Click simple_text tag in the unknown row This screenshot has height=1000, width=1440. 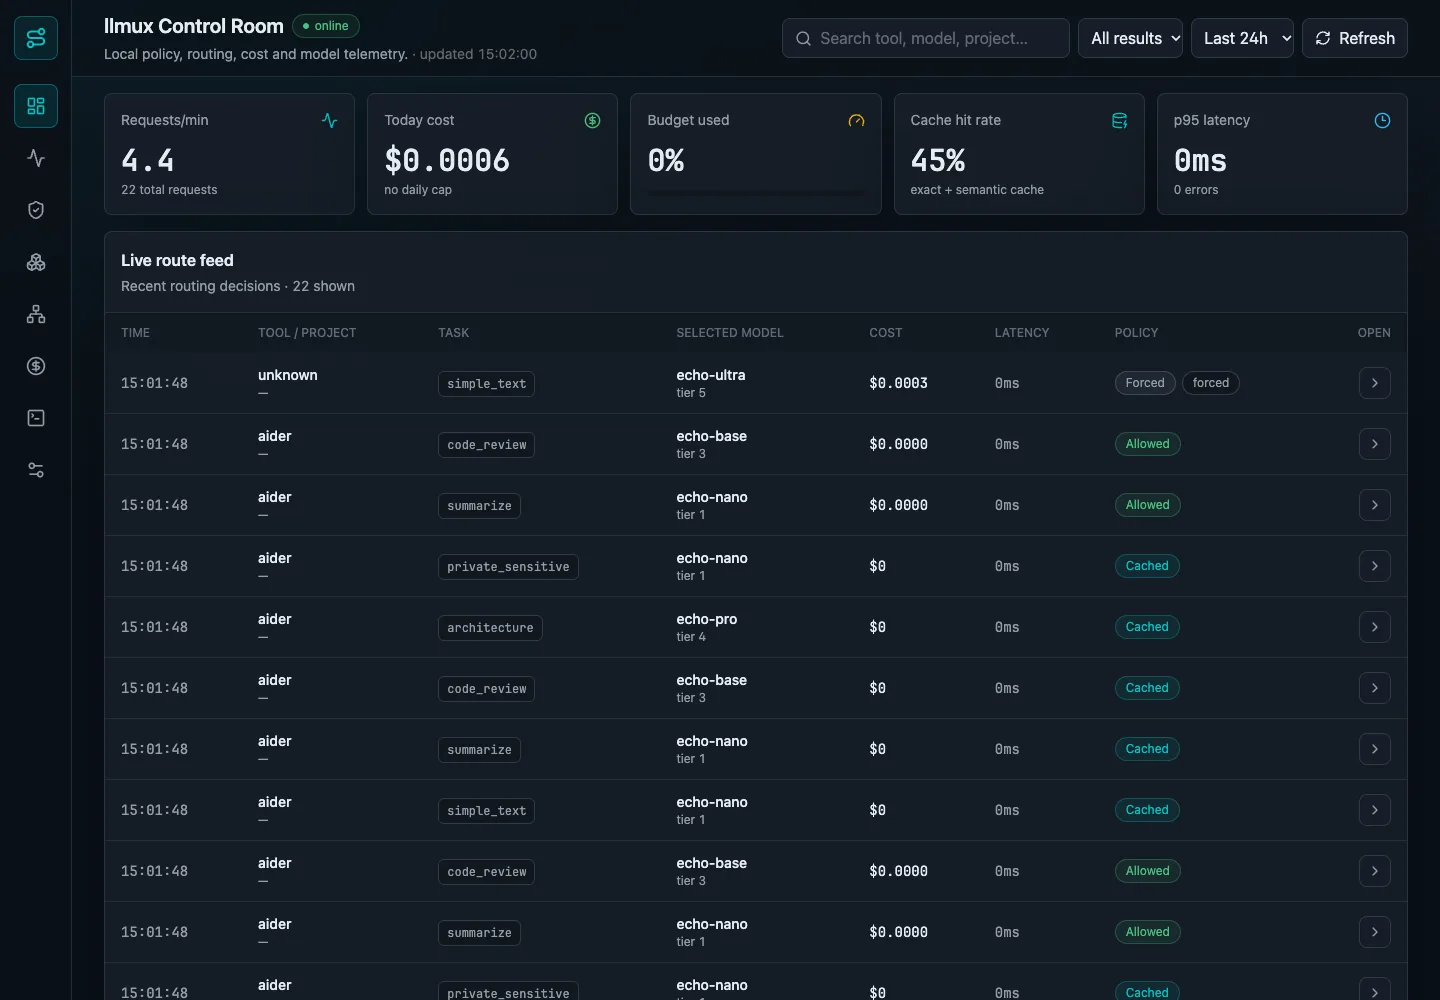pos(486,384)
